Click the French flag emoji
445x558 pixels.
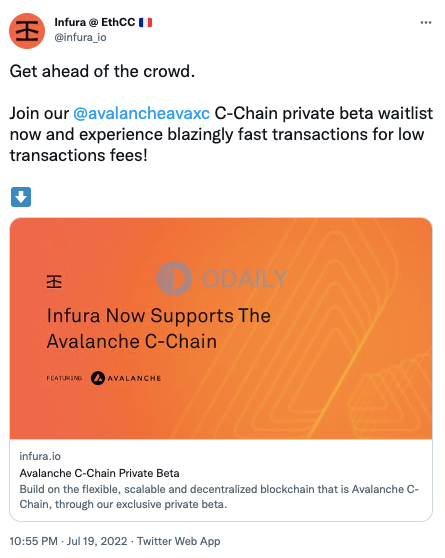[145, 22]
